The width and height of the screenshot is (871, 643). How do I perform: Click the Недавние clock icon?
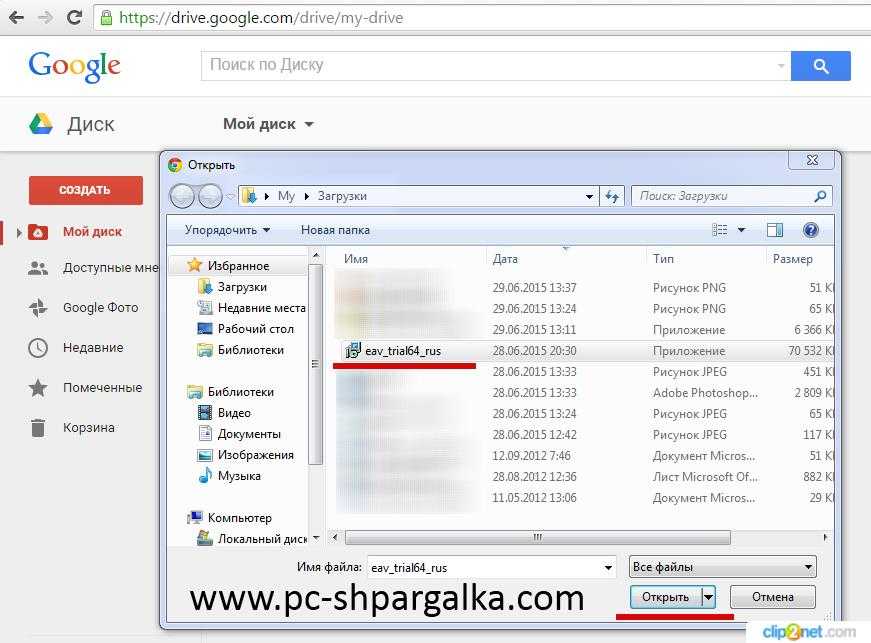38,348
